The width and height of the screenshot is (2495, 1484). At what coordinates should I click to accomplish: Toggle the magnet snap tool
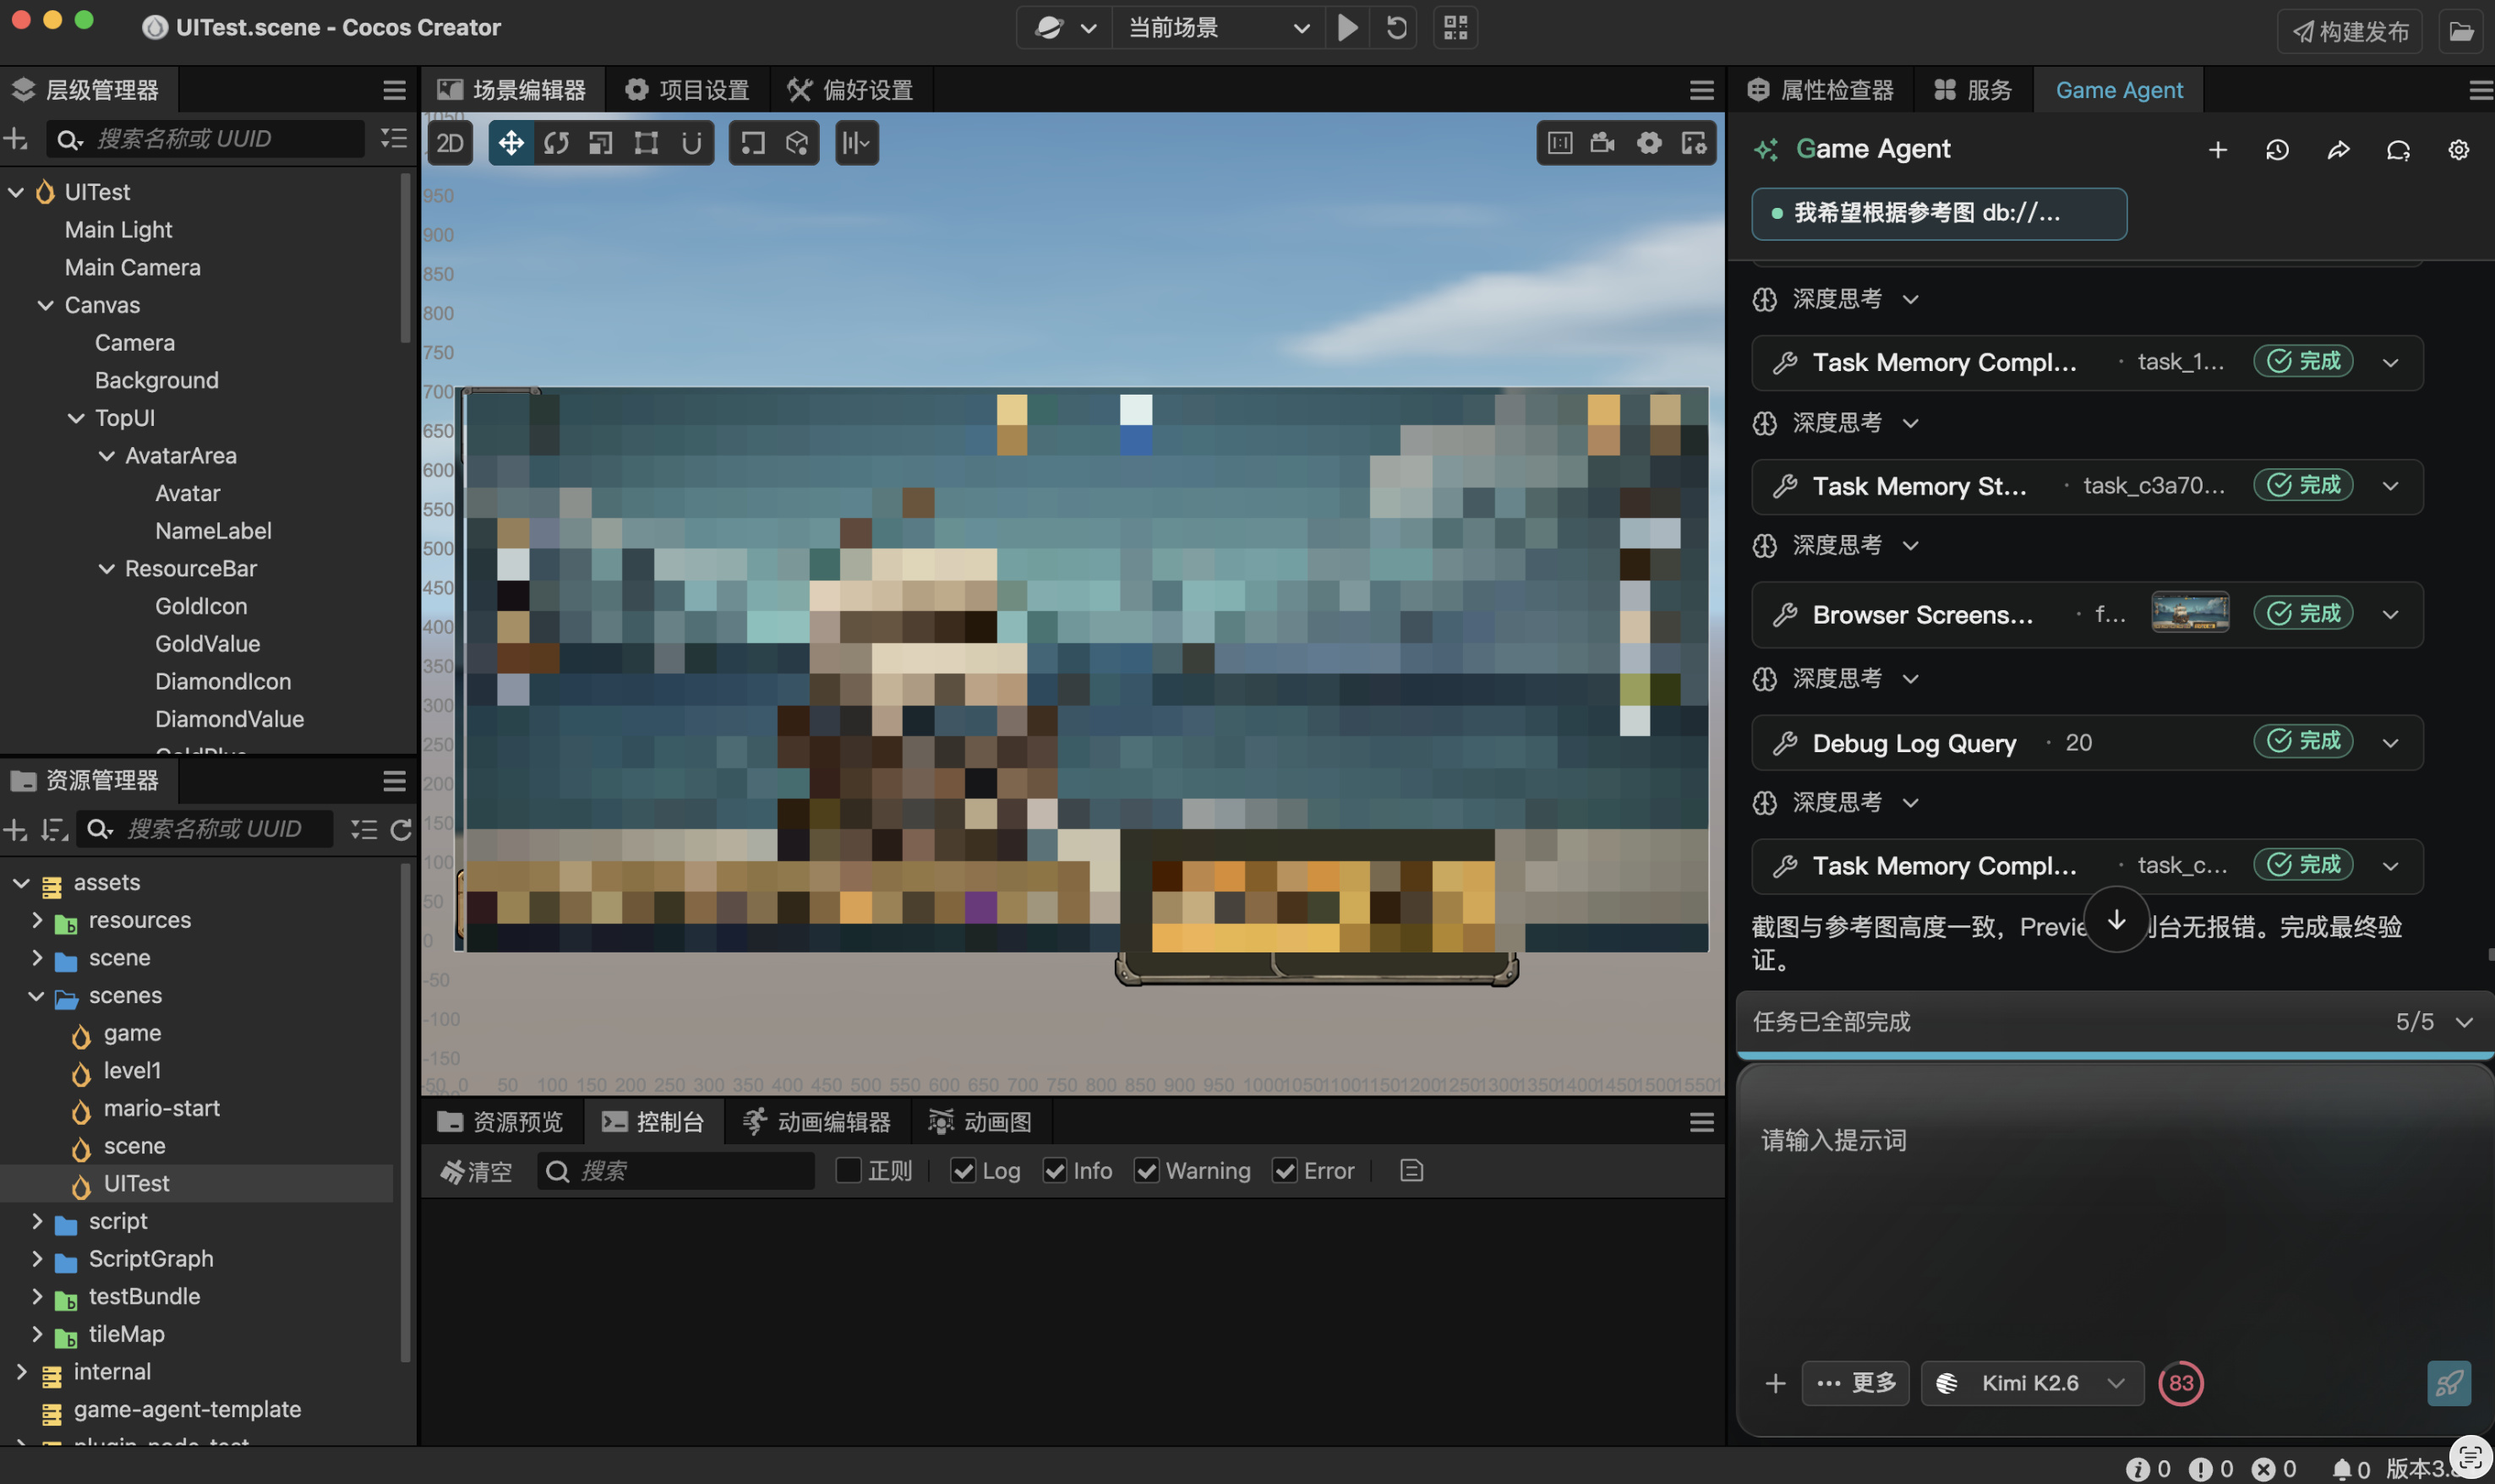tap(691, 143)
